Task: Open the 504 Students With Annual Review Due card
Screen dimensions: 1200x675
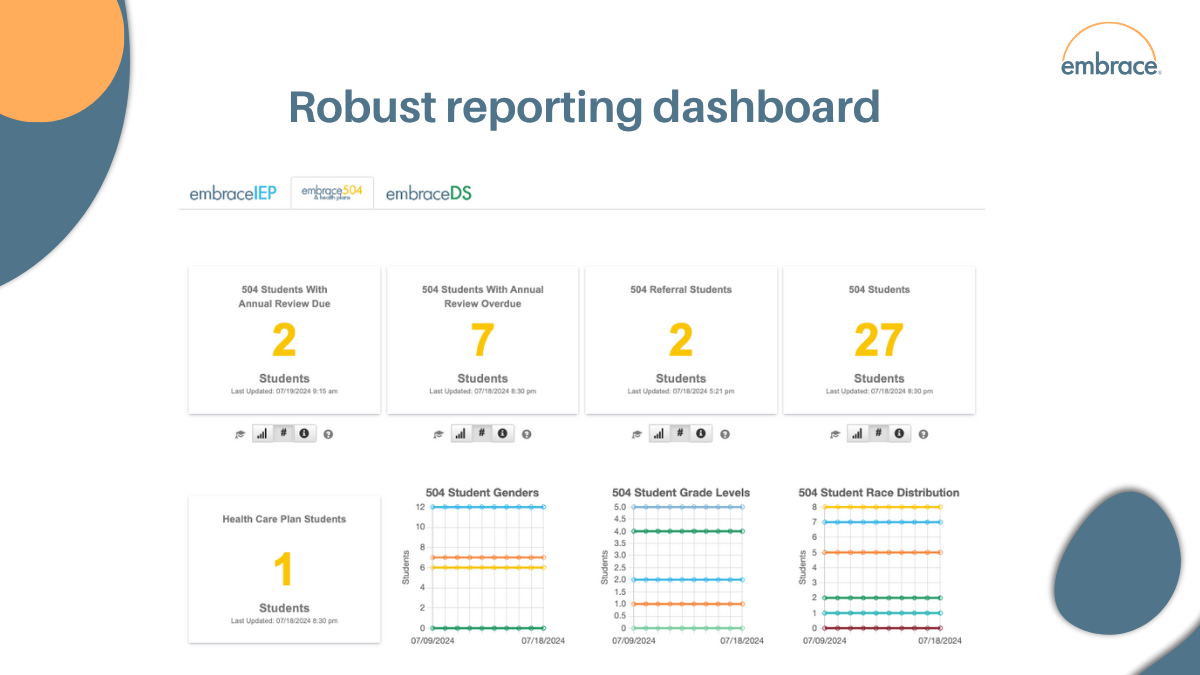Action: tap(284, 340)
